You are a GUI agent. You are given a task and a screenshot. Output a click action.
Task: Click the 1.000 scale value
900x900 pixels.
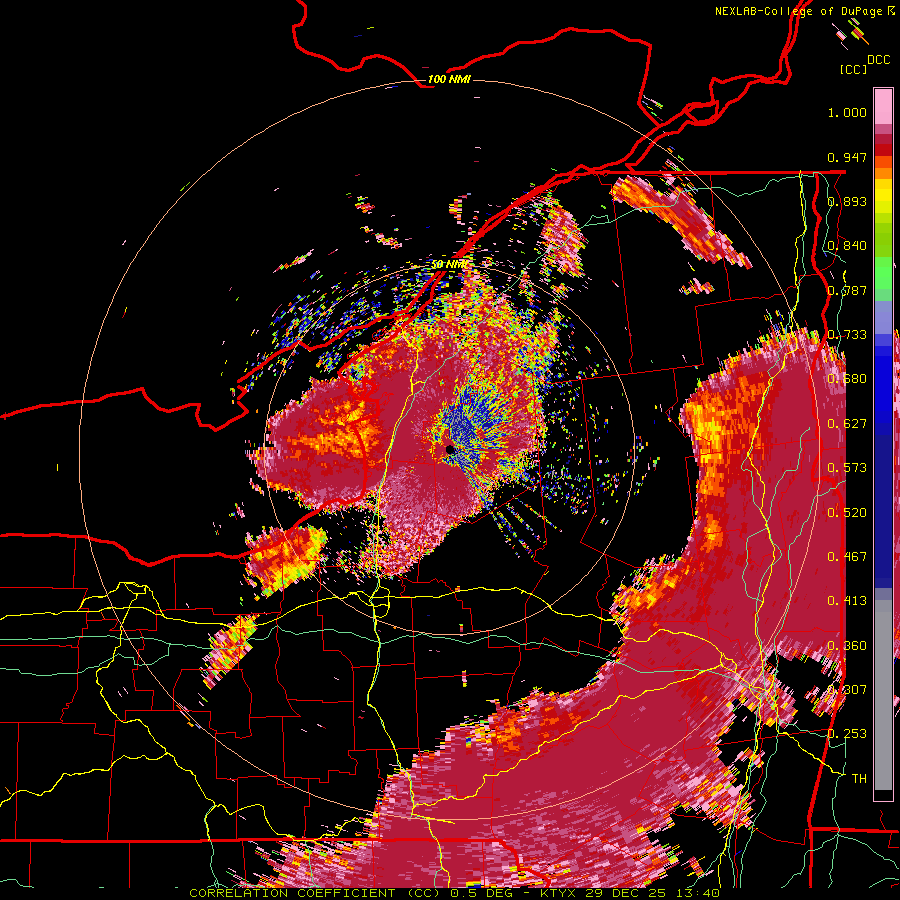tap(847, 112)
